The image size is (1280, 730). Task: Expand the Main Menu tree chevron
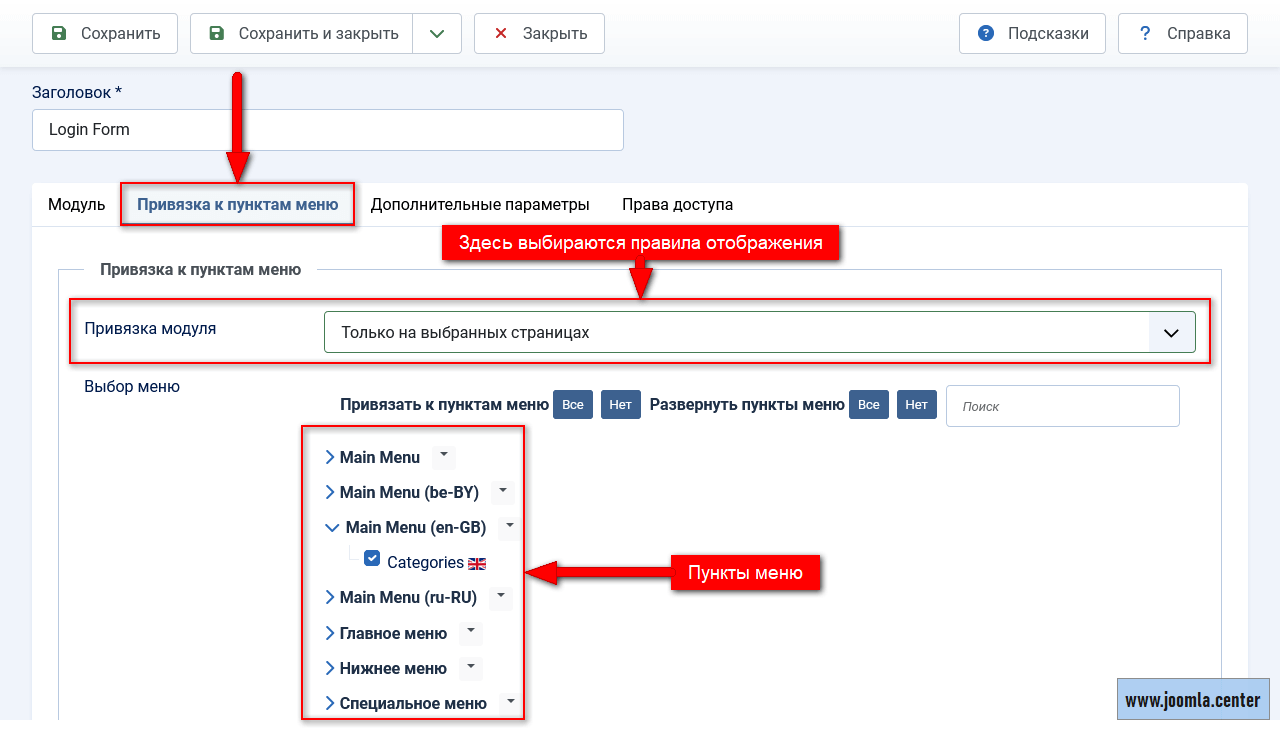point(330,457)
